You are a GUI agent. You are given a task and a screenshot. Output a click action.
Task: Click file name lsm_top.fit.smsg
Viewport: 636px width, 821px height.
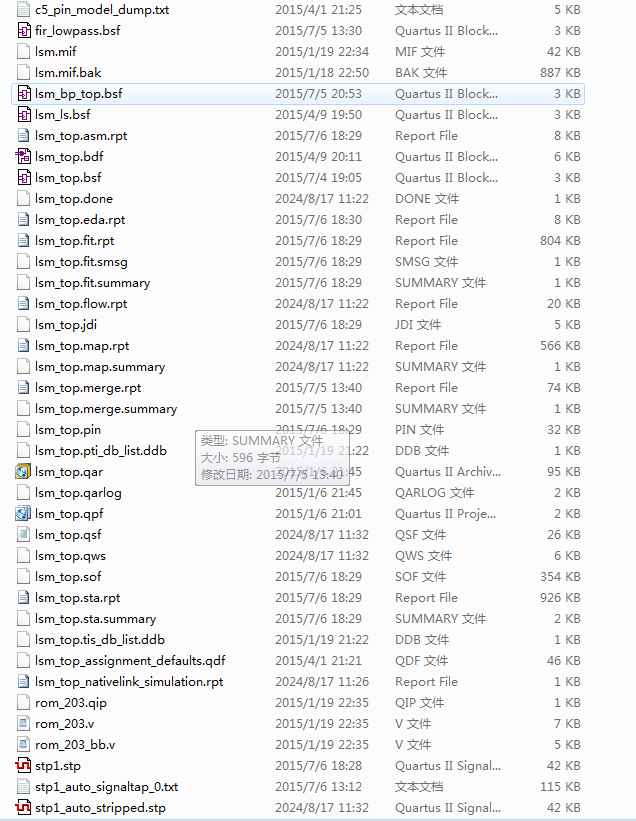pyautogui.click(x=81, y=262)
